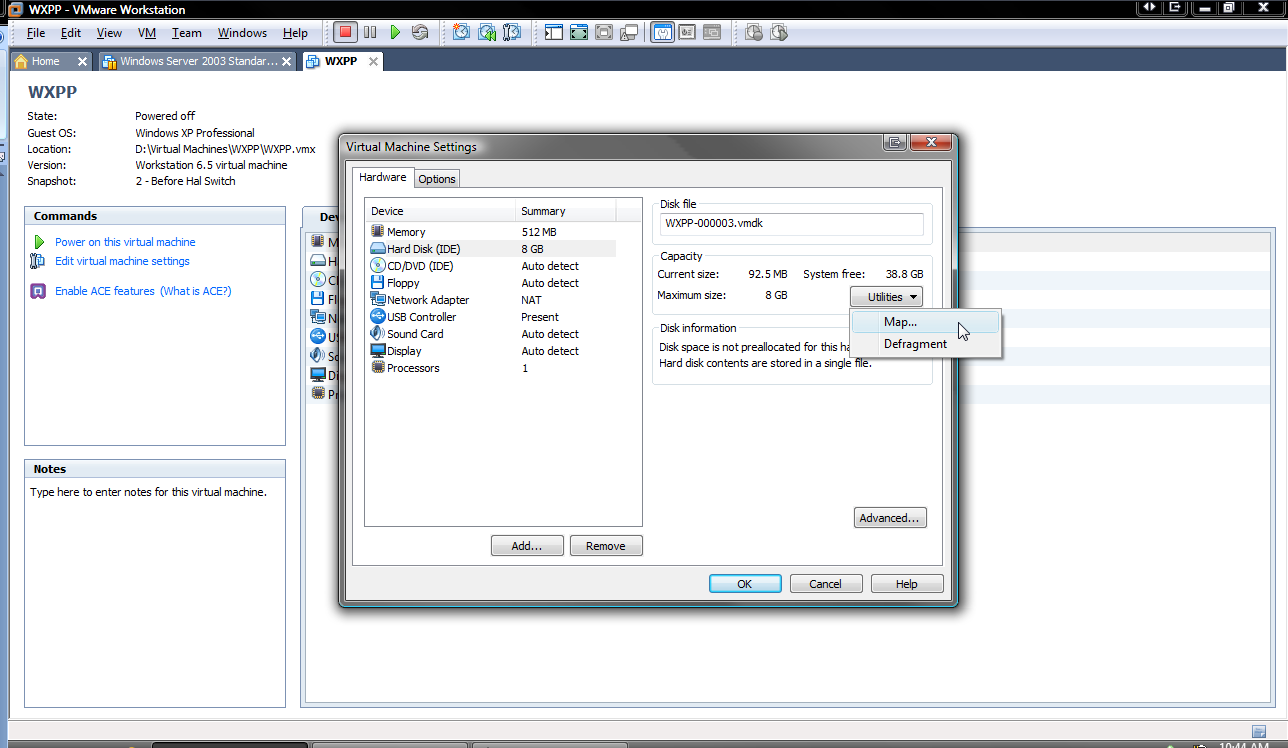Switch to the Options tab
Screen dimensions: 1288x748
437,179
